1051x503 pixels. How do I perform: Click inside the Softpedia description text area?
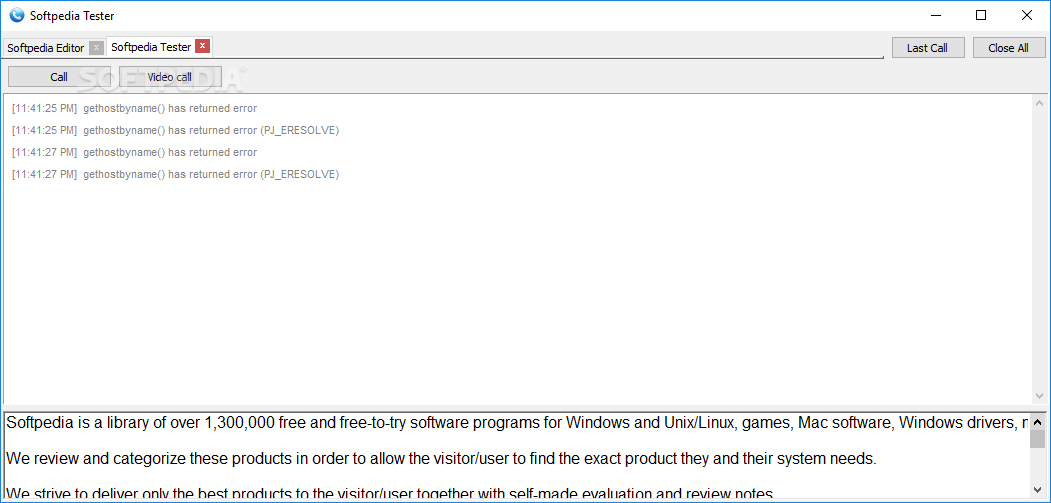point(500,458)
